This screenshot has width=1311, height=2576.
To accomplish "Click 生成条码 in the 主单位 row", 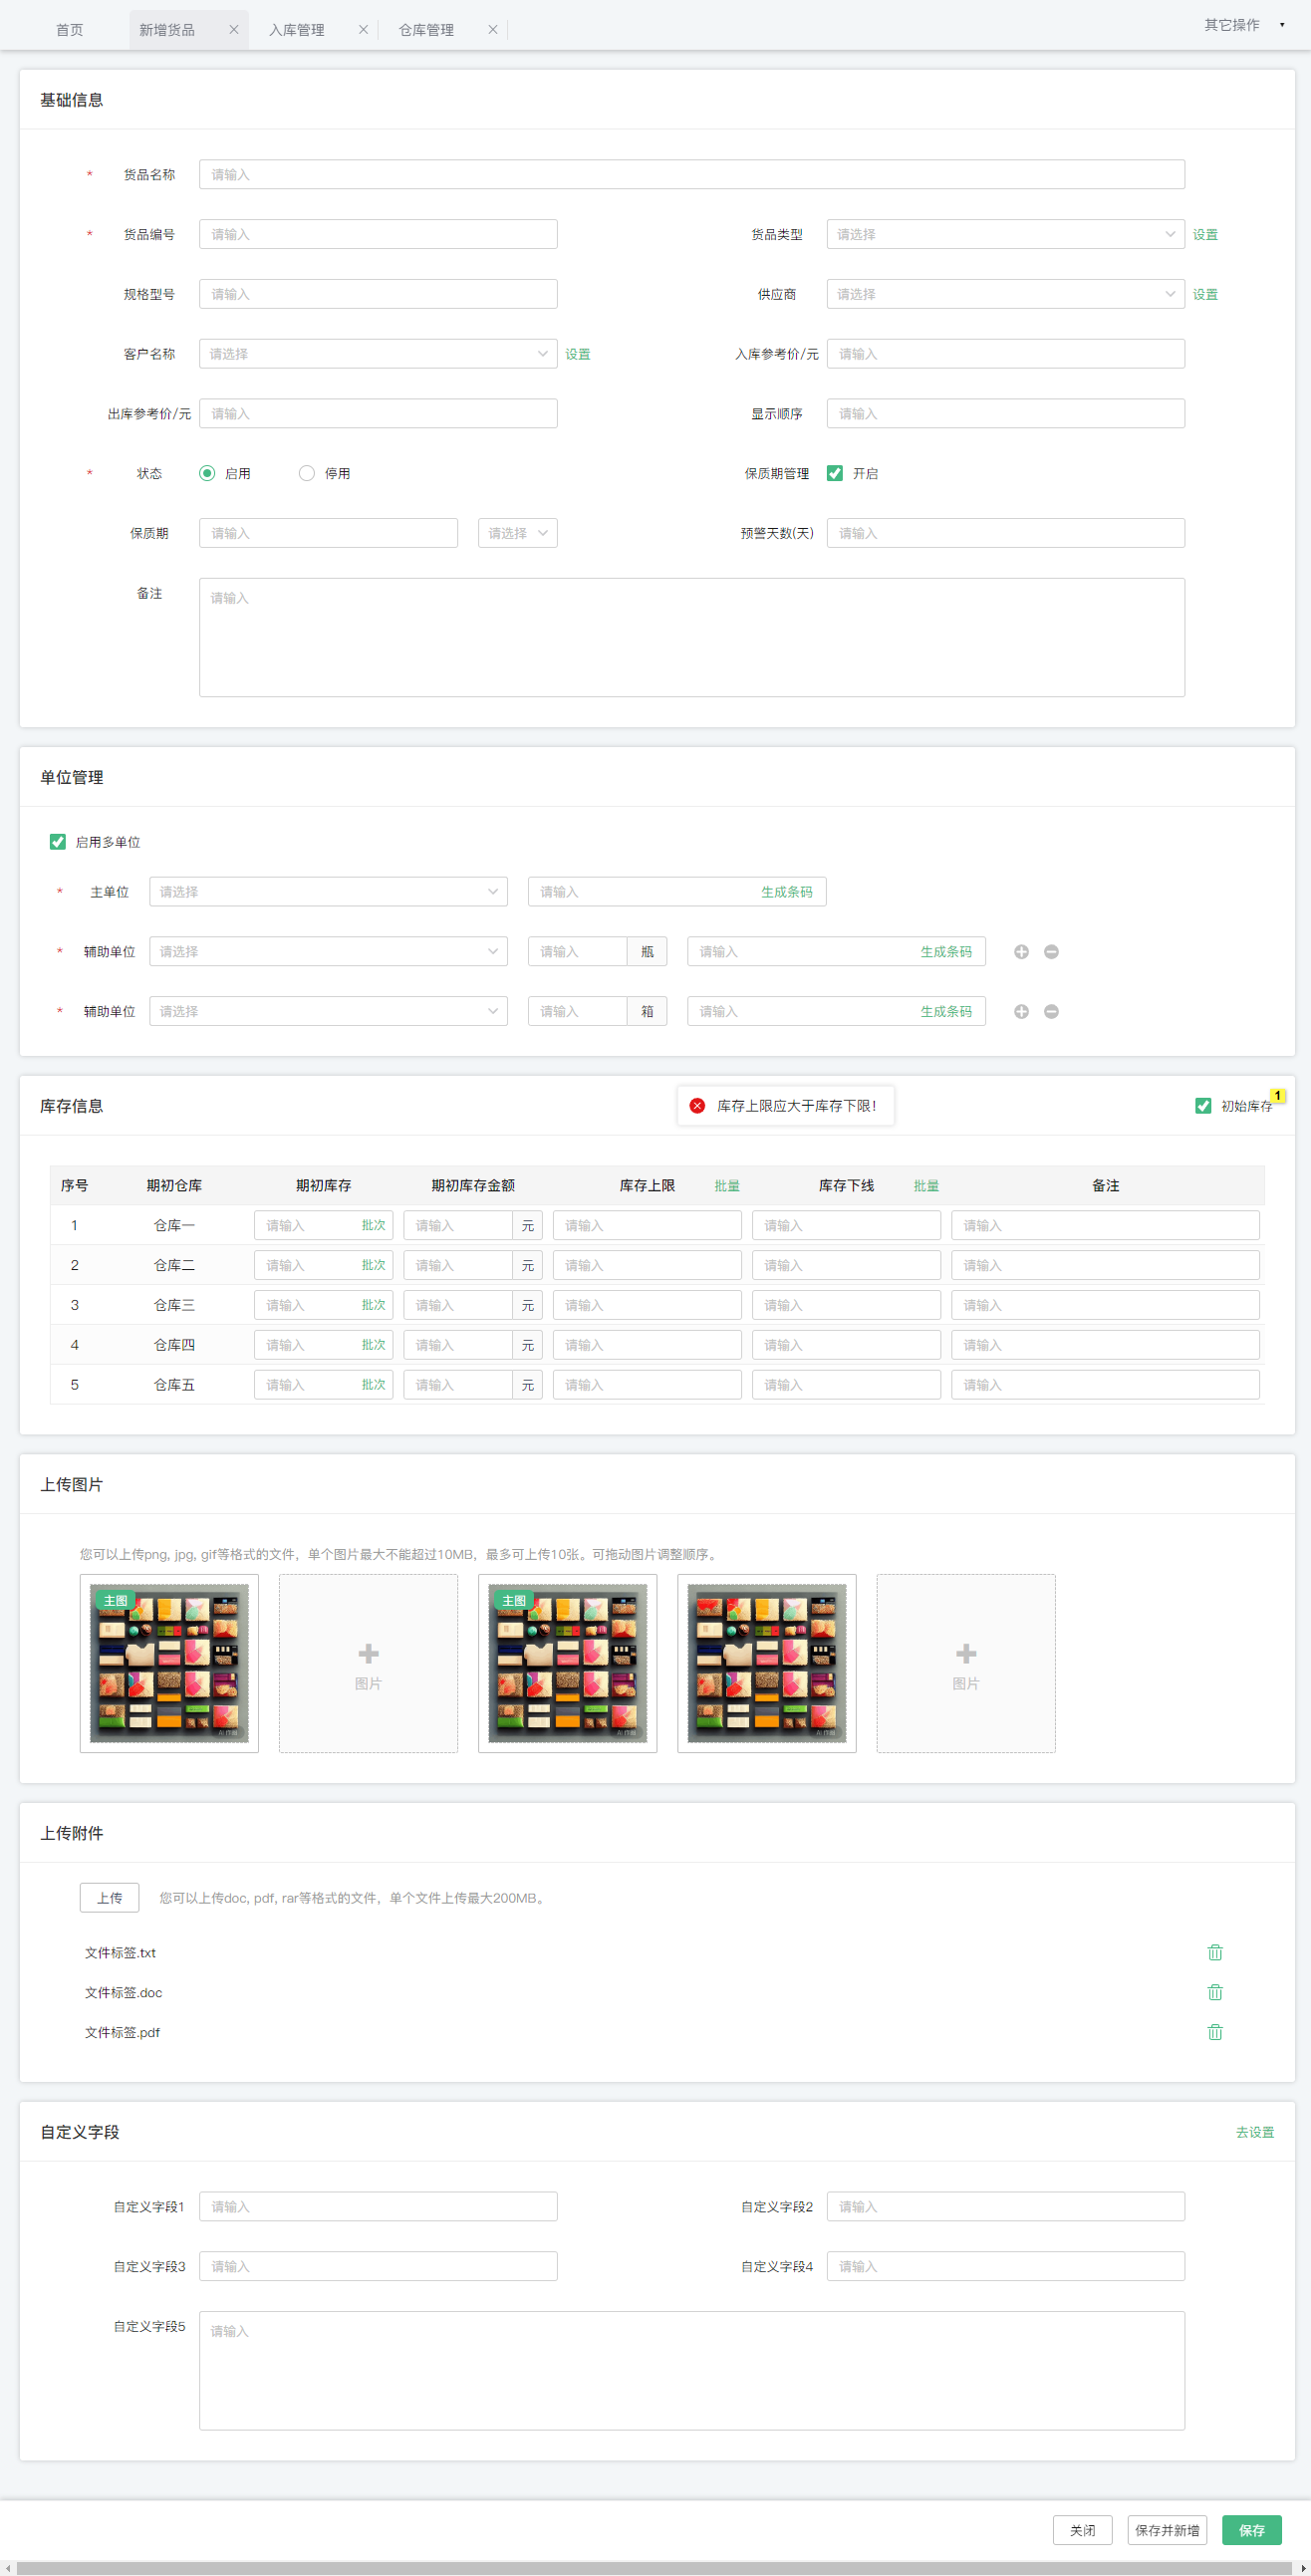I will (x=787, y=892).
